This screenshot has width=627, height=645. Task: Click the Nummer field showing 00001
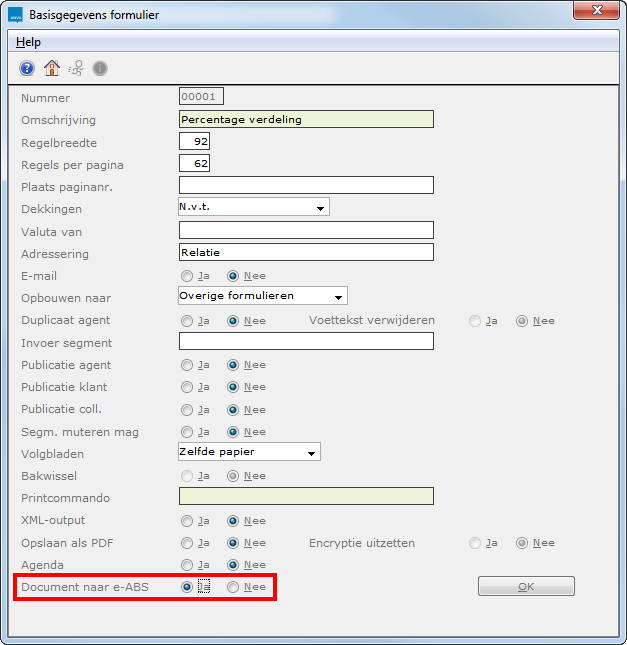pyautogui.click(x=201, y=96)
